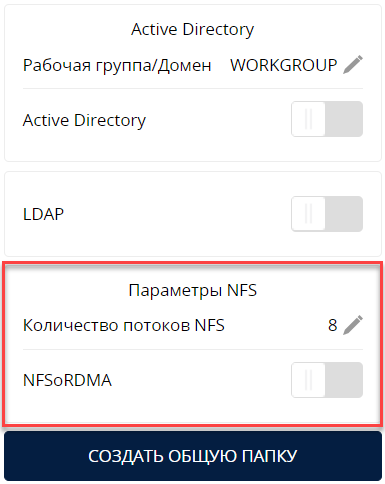The image size is (385, 484).
Task: Click divider line under Рабочая группа/Домен row
Action: point(193,89)
